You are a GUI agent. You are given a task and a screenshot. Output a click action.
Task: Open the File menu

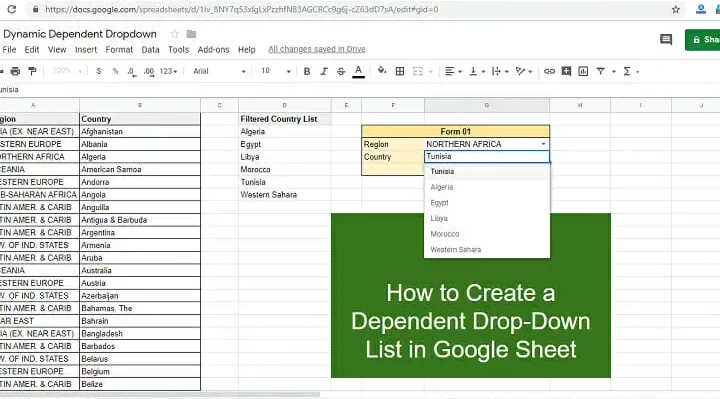[x=9, y=50]
